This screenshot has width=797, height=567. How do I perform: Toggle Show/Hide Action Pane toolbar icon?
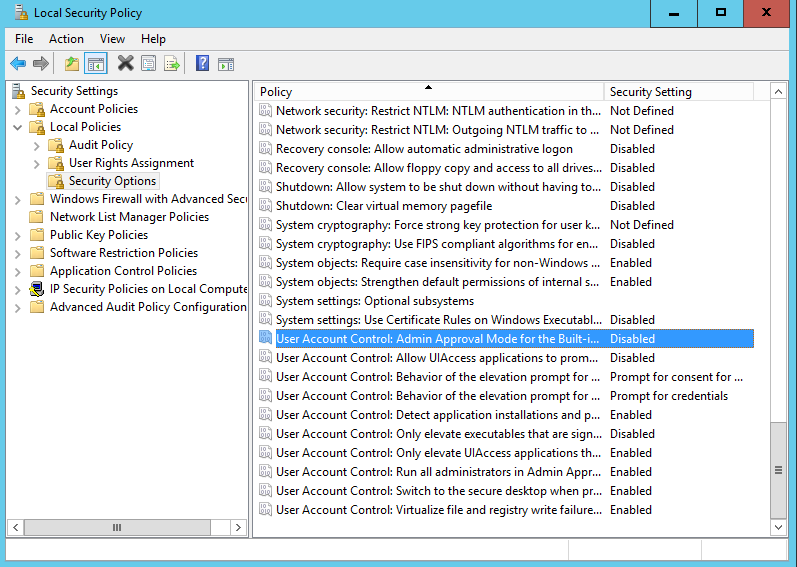(226, 64)
